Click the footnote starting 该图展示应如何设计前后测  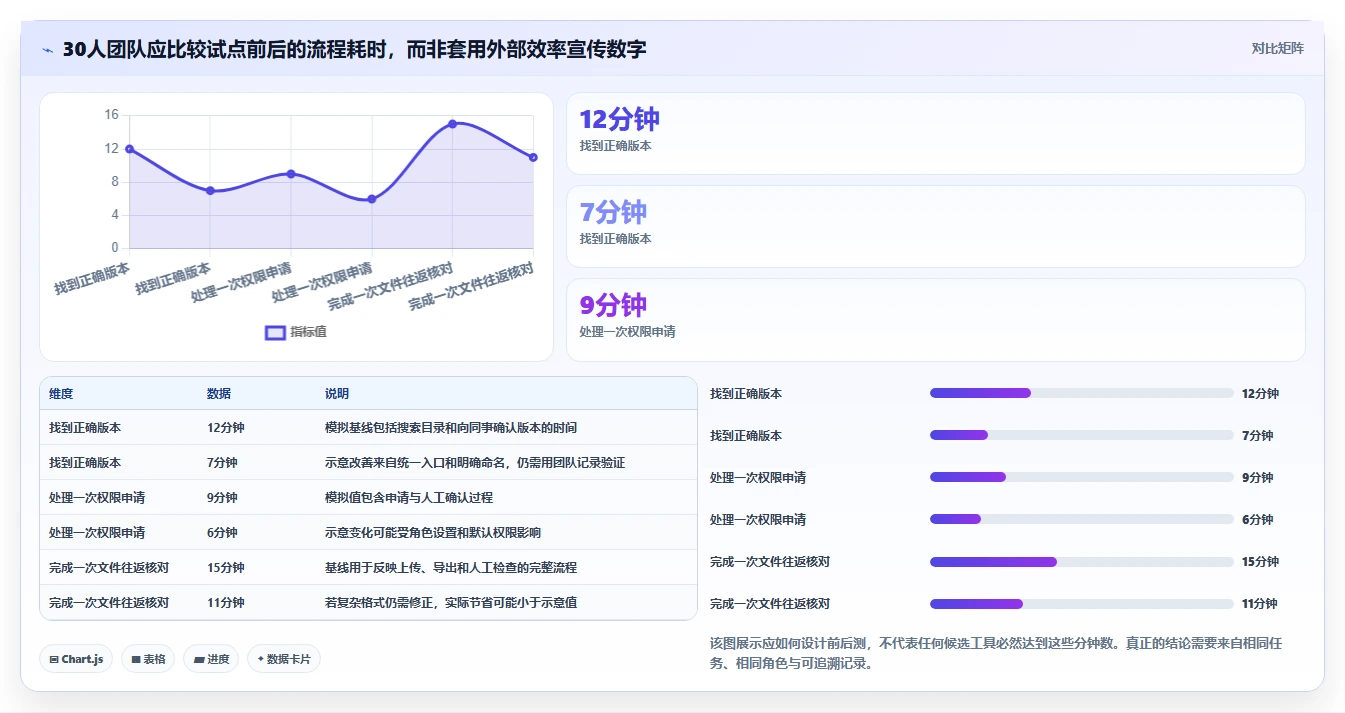point(995,652)
